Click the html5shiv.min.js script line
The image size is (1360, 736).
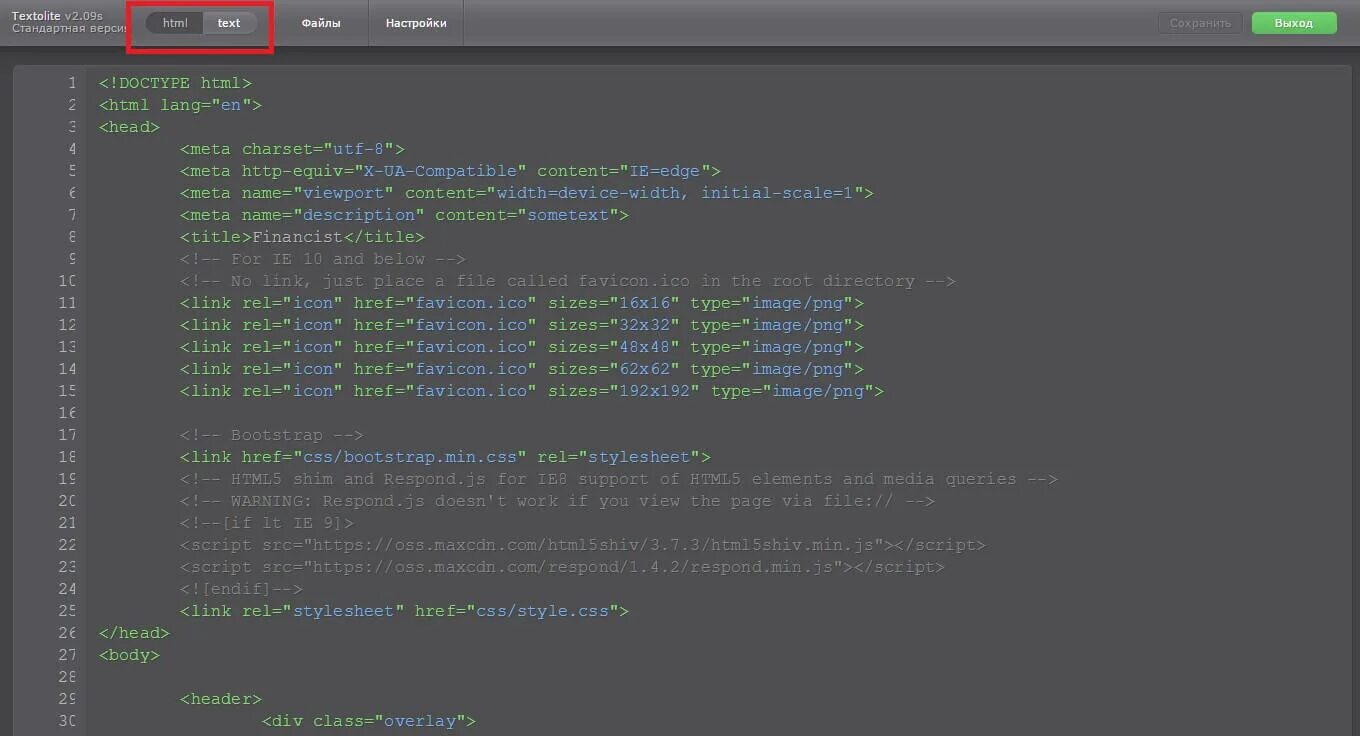coord(583,545)
